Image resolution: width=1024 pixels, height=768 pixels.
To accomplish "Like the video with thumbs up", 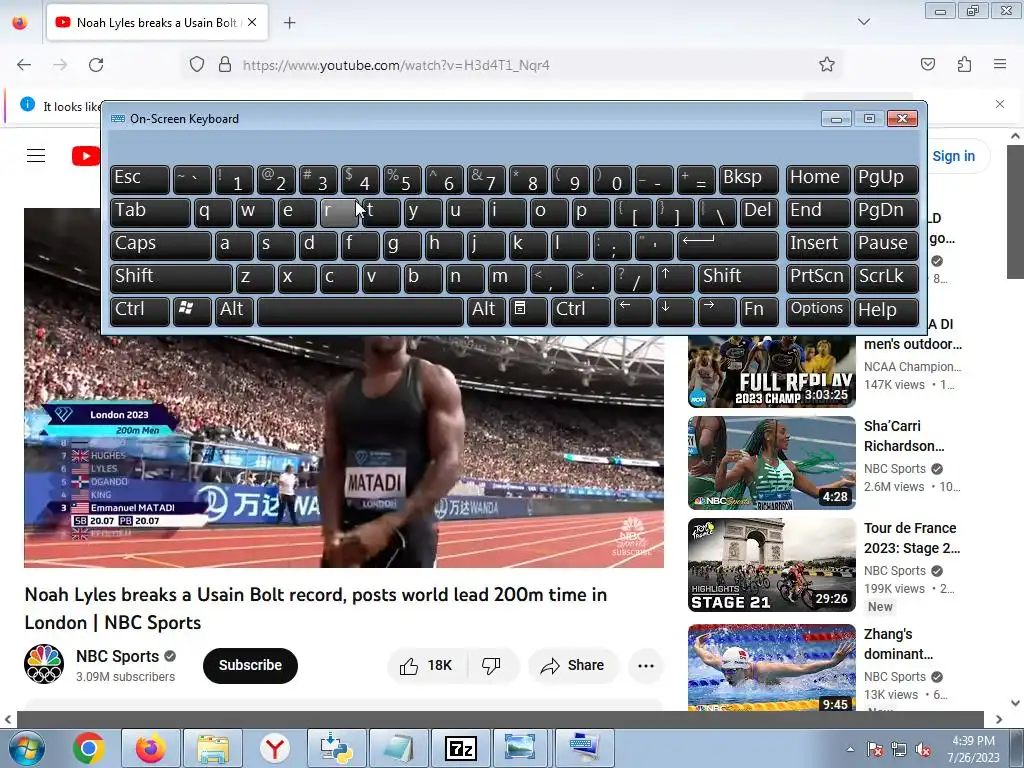I will pyautogui.click(x=426, y=665).
